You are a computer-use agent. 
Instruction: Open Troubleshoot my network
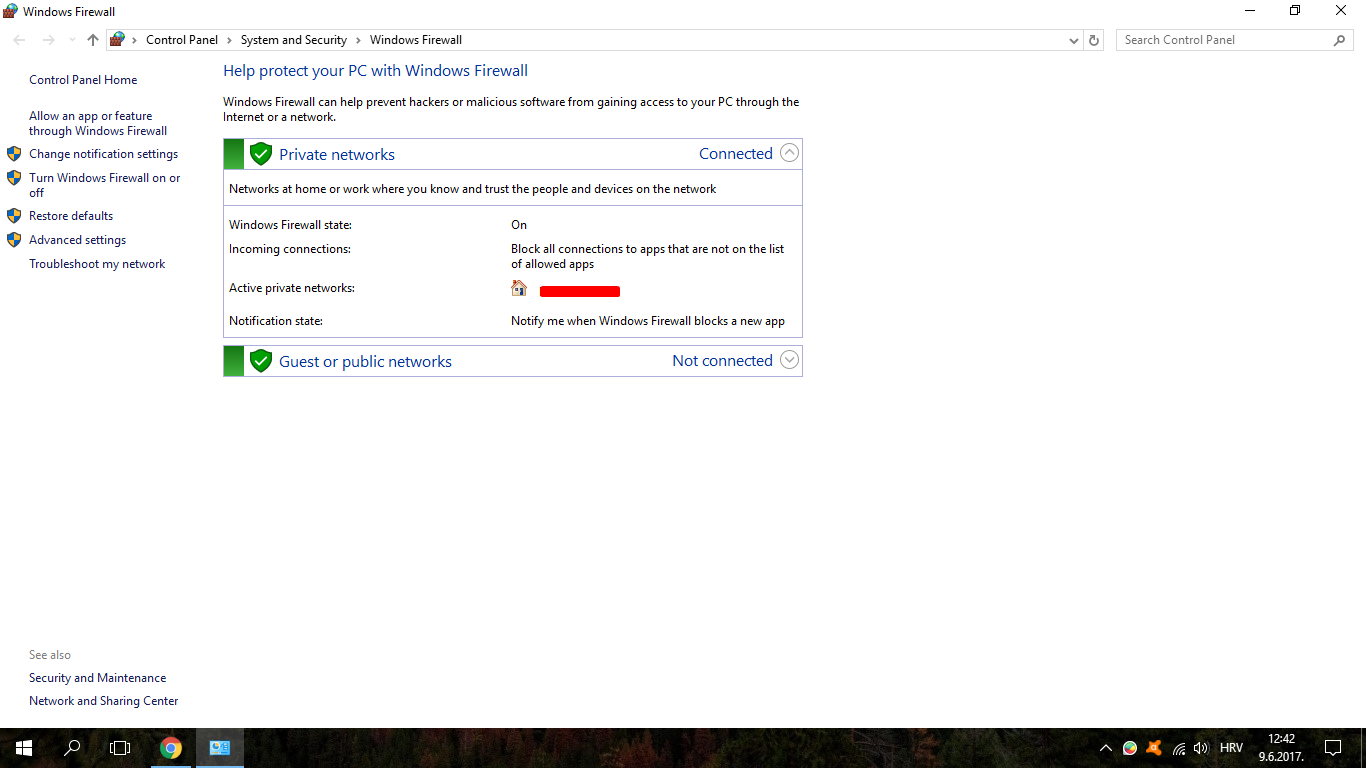click(x=97, y=264)
